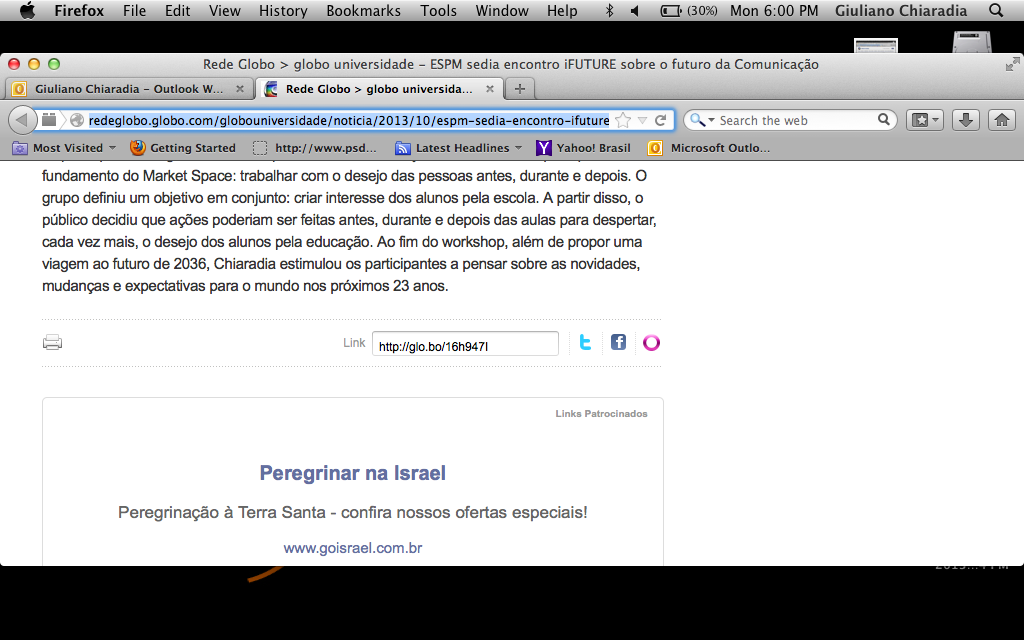1024x640 pixels.
Task: Reload the page using the refresh icon
Action: pos(660,120)
